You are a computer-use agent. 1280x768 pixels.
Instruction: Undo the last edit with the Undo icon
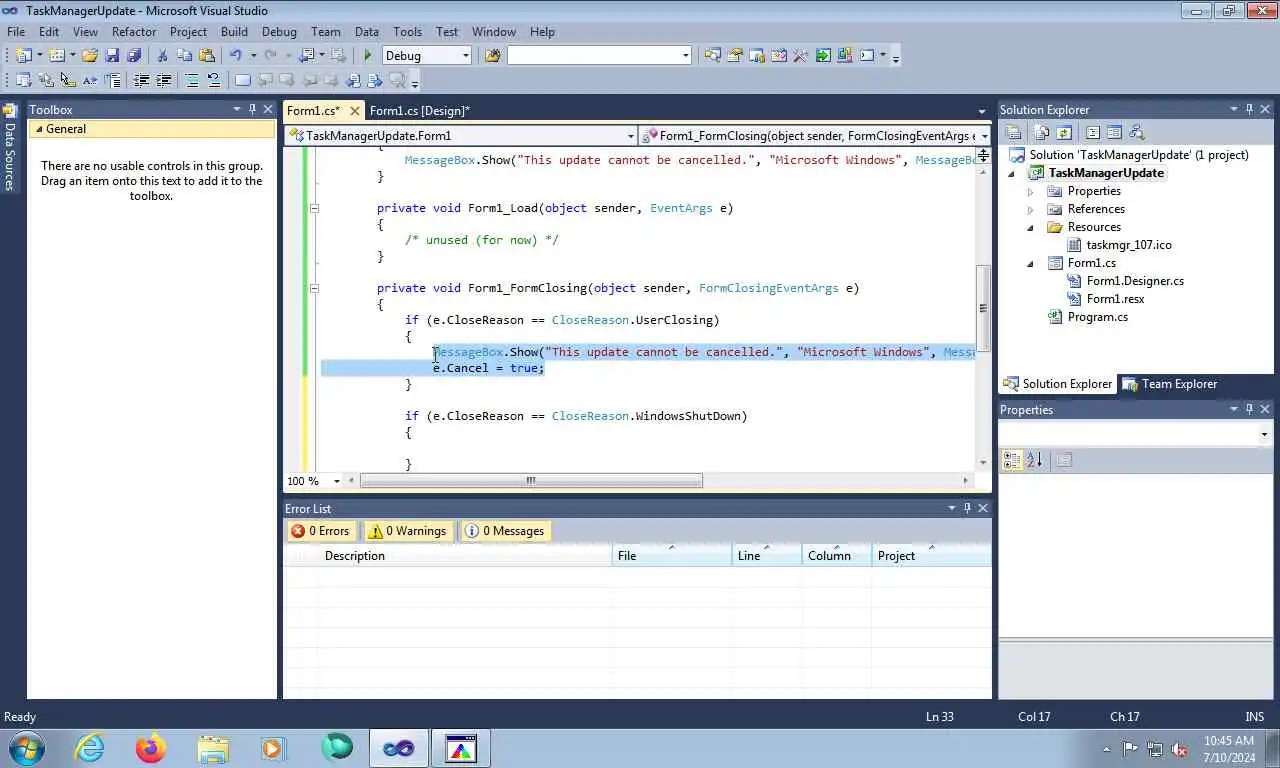[235, 56]
